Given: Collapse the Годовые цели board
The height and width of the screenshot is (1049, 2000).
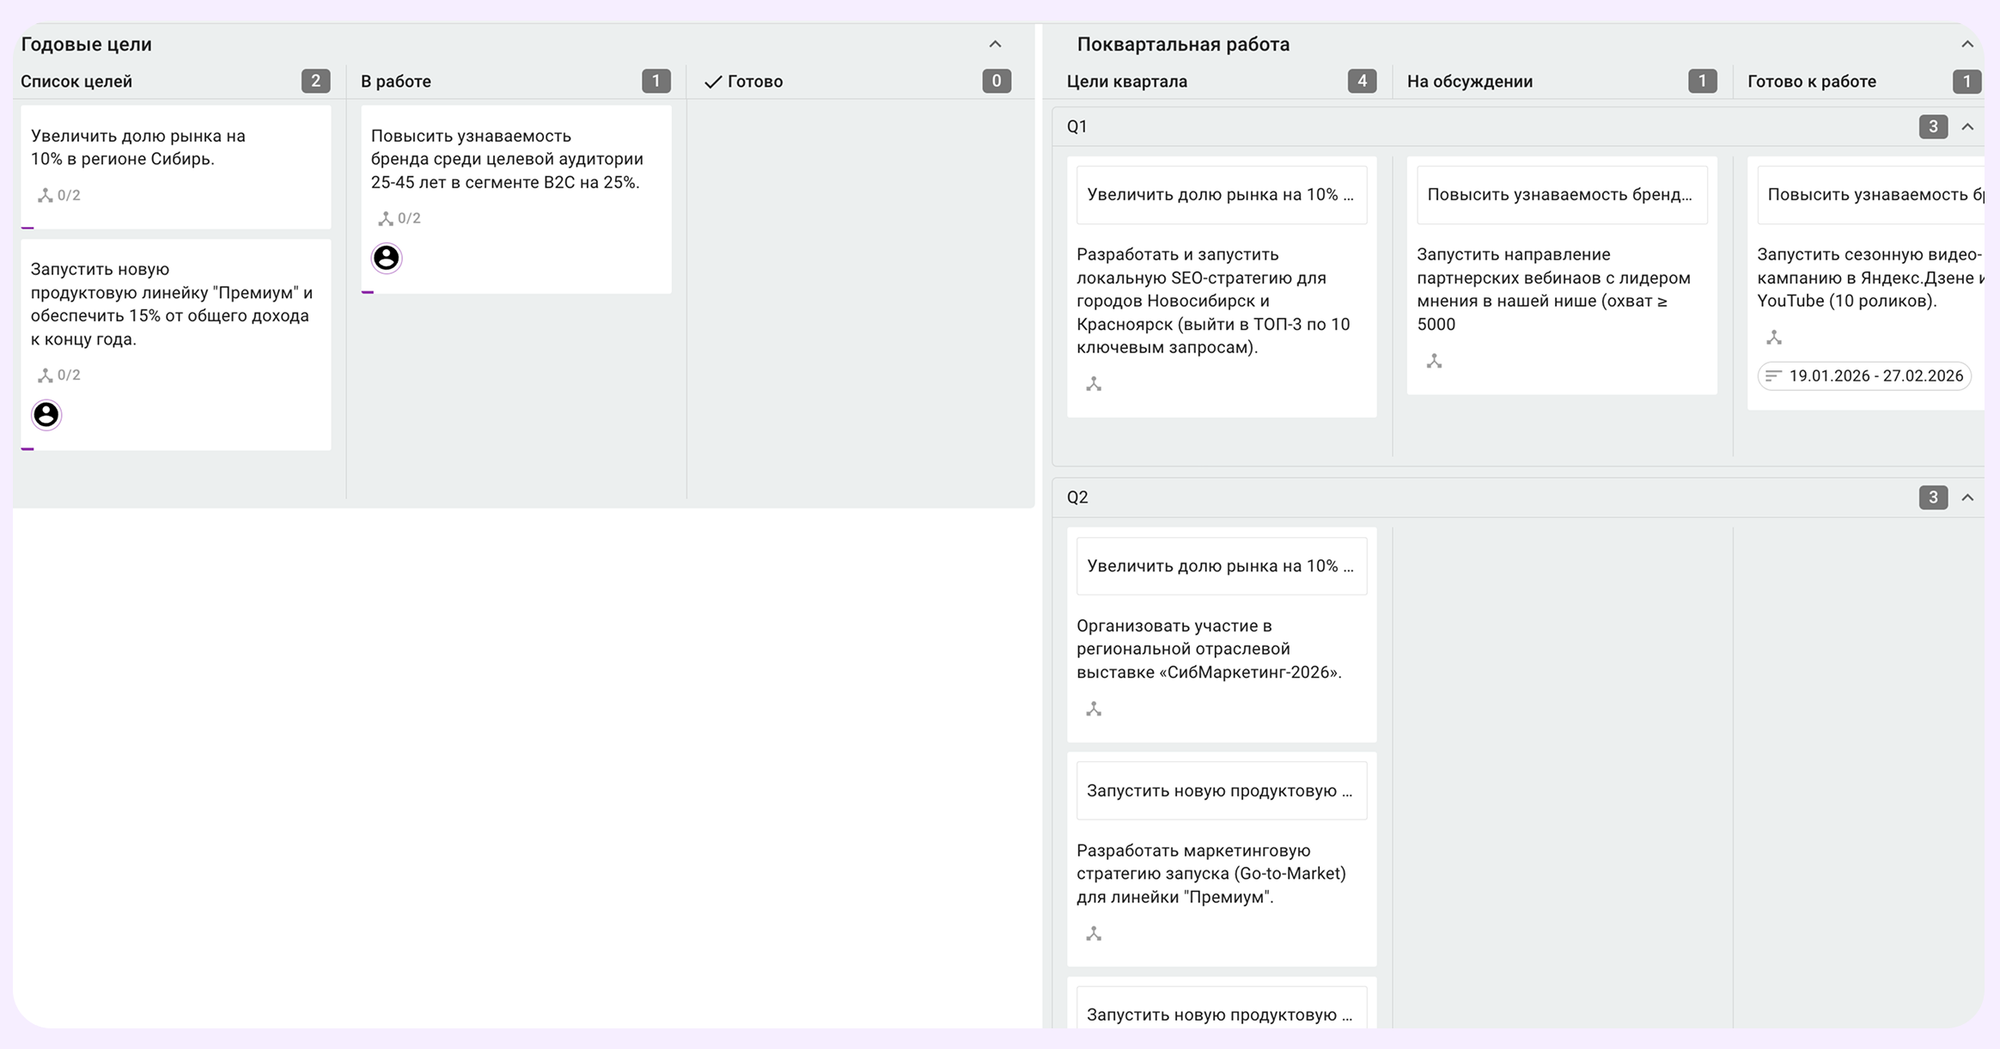Looking at the screenshot, I should (995, 44).
